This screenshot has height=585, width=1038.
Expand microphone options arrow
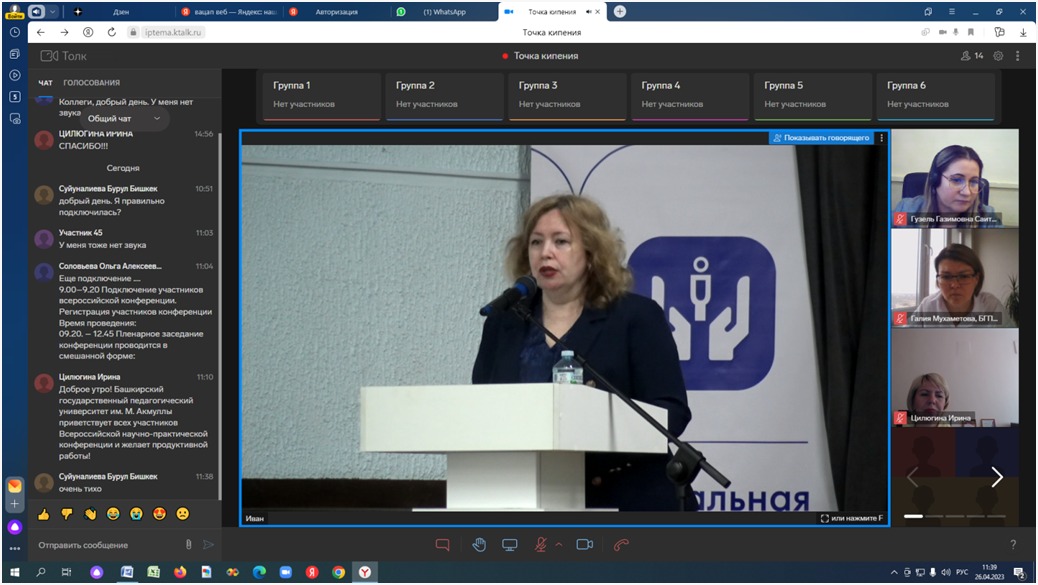point(559,544)
